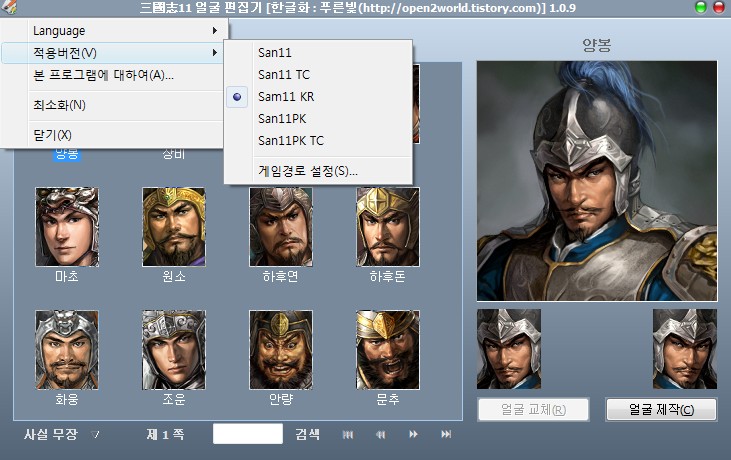Viewport: 731px width, 460px height.
Task: Click the right small face preview
Action: (685, 349)
